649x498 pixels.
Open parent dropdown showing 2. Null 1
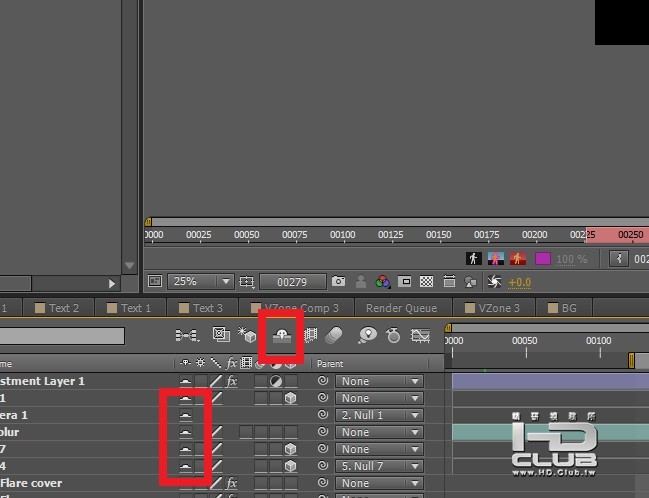coord(379,415)
